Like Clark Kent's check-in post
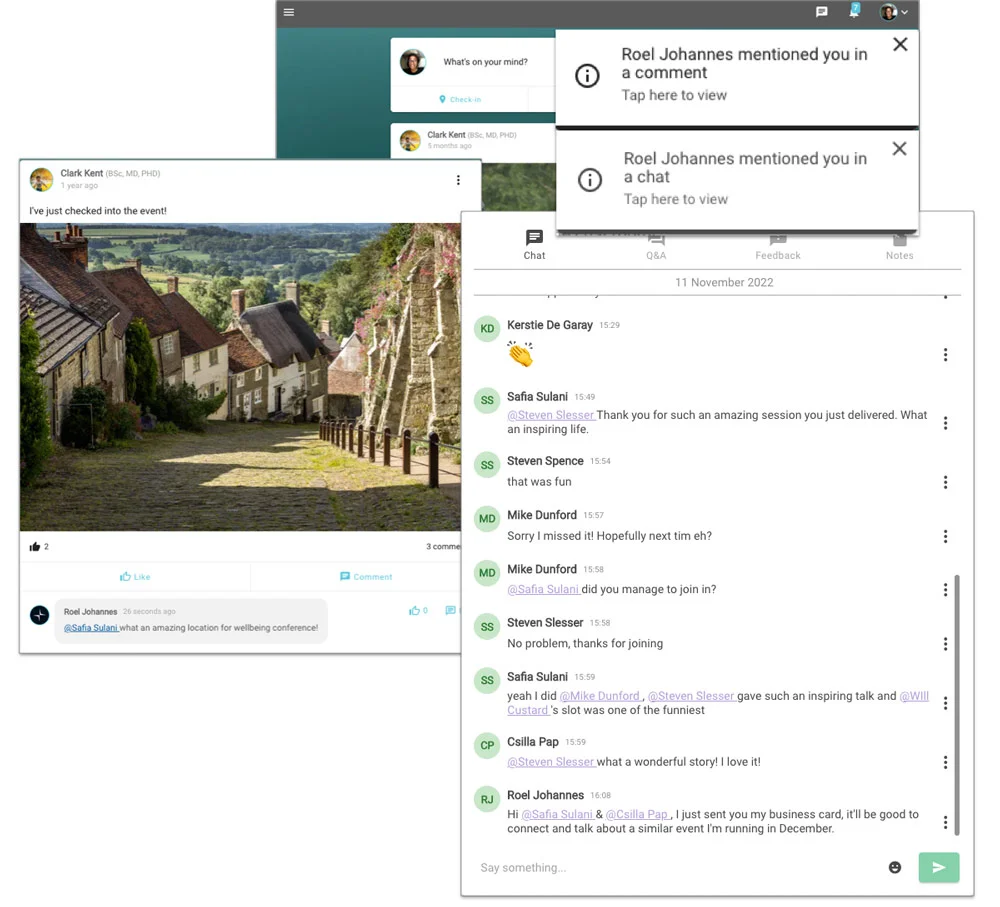Viewport: 1000px width, 907px height. click(x=135, y=577)
